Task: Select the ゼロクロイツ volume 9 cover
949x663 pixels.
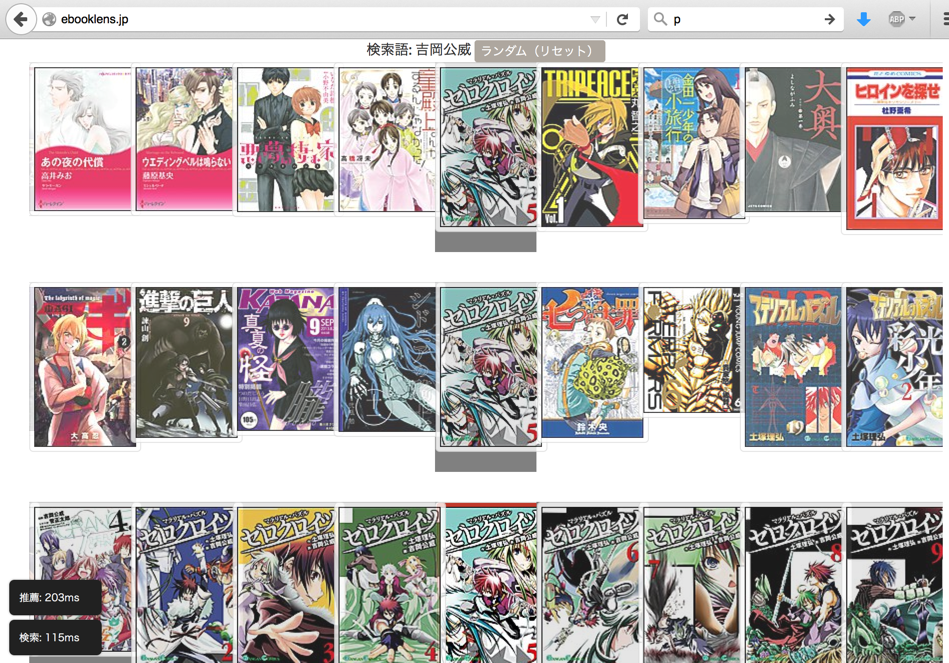Action: pyautogui.click(x=895, y=585)
